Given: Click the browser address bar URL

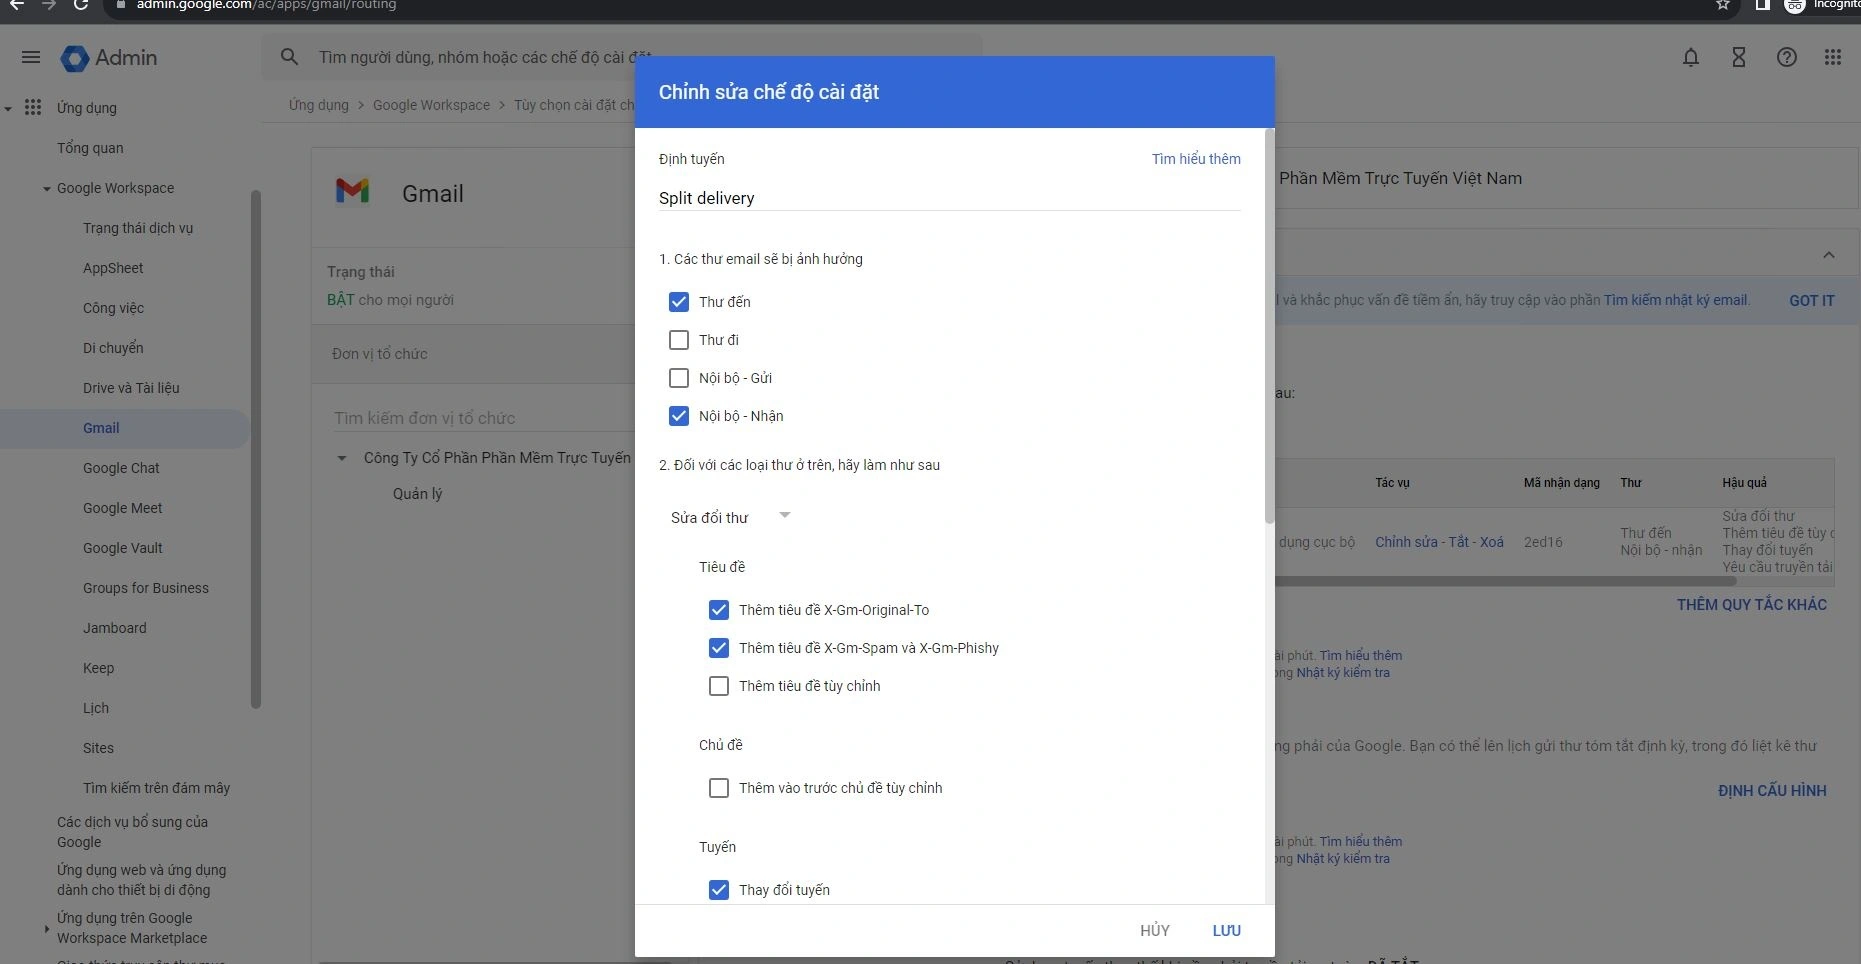Looking at the screenshot, I should [266, 5].
